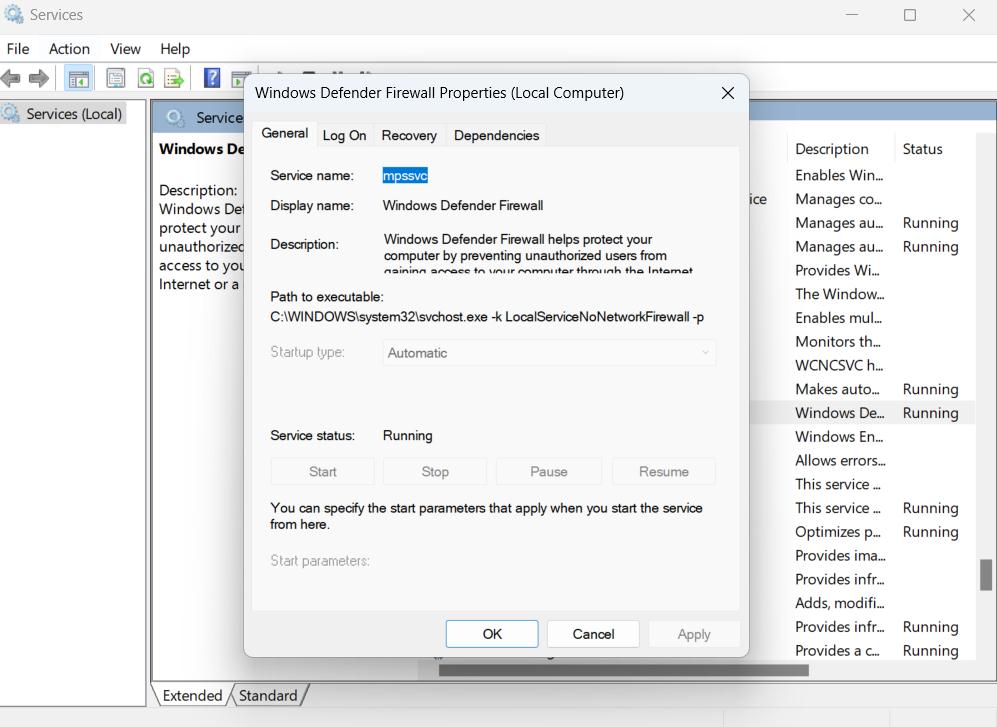Viewport: 997px width, 727px height.
Task: Click the gear icon beside Services (Local) tree node
Action: click(10, 113)
